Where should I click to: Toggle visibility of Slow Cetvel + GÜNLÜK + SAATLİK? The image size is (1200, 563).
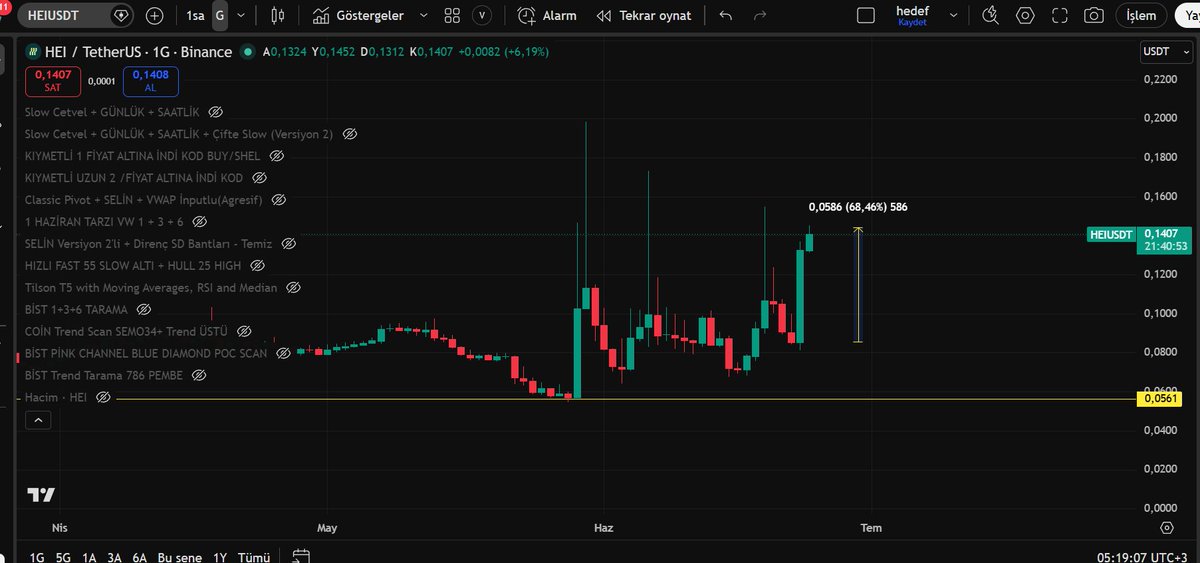click(x=215, y=112)
